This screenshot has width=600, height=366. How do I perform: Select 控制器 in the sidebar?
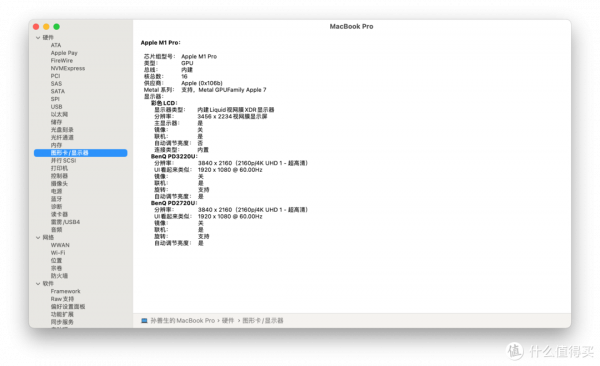tap(59, 176)
